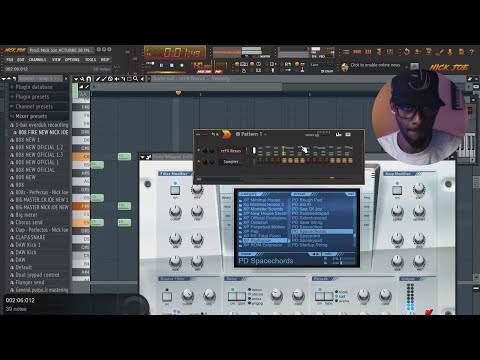Open the OPTIONS menu
This screenshot has width=480, height=360.
coord(72,60)
